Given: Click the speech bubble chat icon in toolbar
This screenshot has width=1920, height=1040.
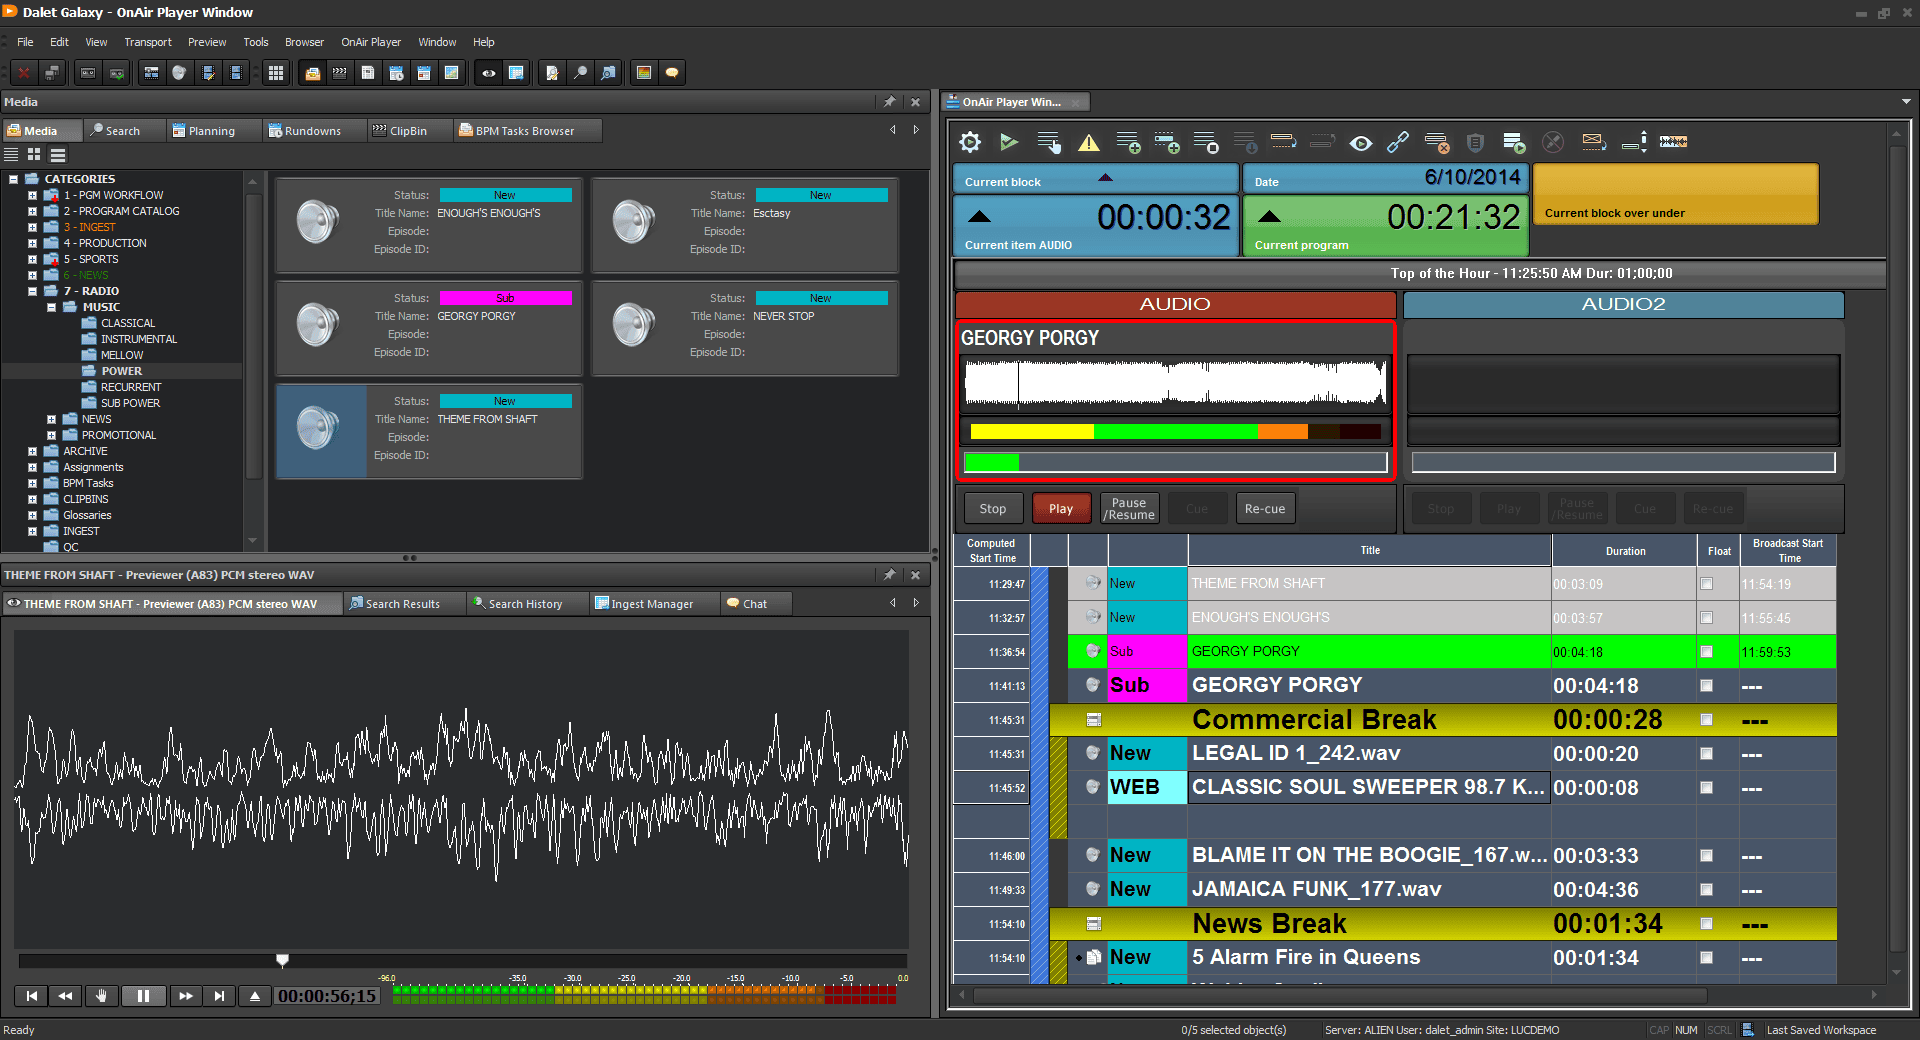Looking at the screenshot, I should (x=672, y=72).
